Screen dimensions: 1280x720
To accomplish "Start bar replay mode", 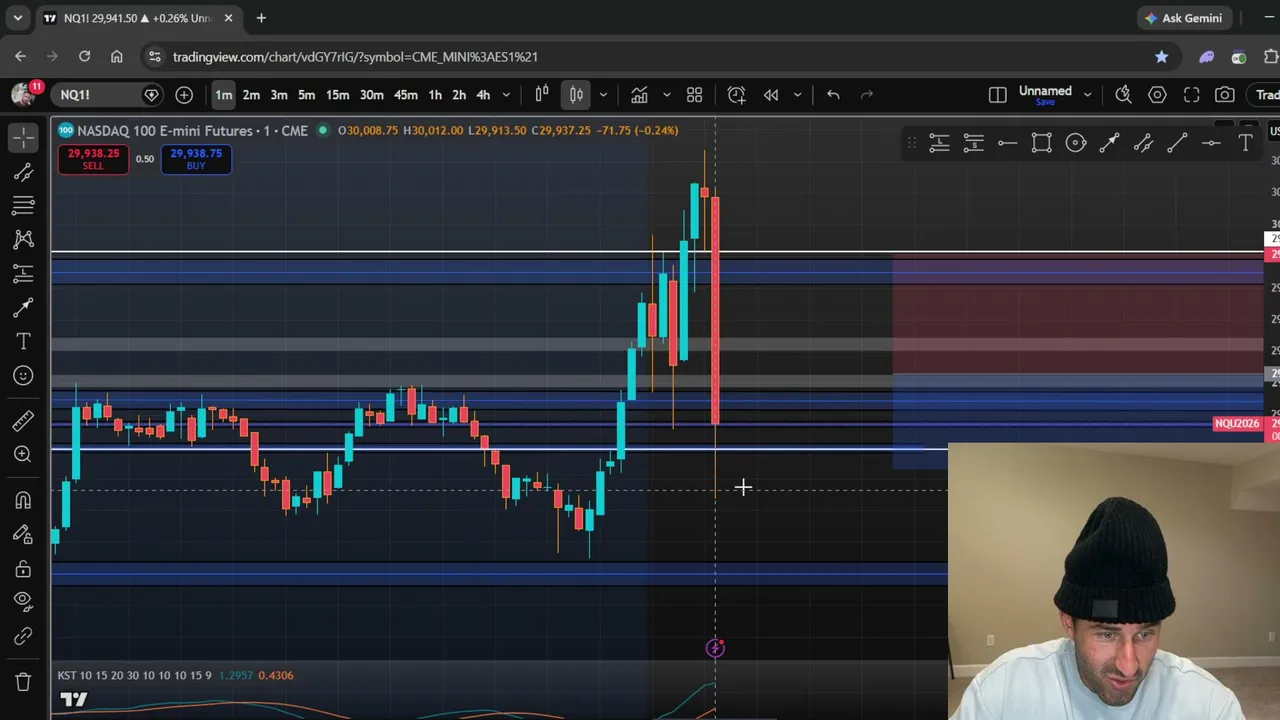I will point(771,95).
